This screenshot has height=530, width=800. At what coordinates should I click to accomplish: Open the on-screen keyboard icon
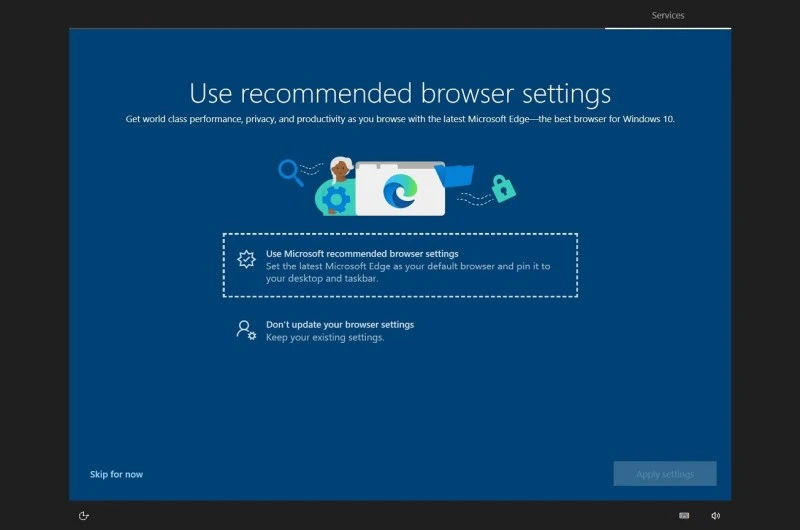point(684,516)
